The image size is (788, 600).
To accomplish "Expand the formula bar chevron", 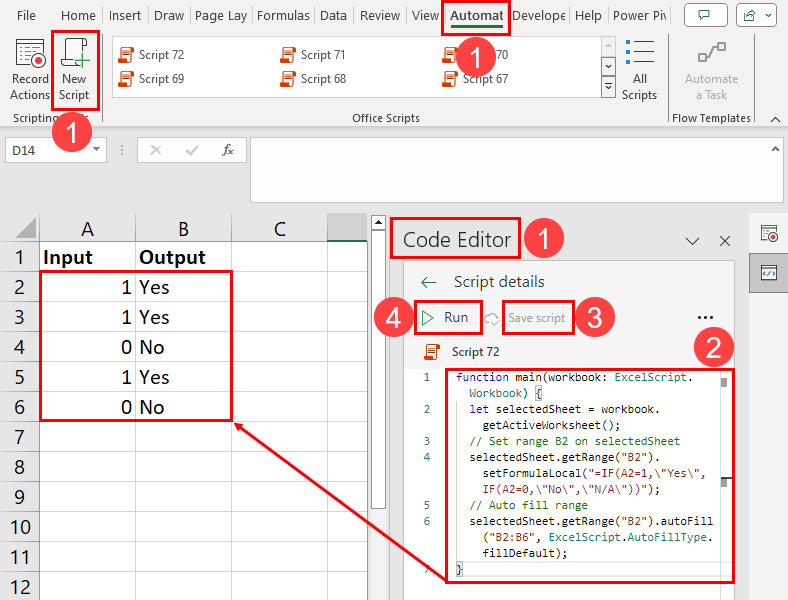I will pyautogui.click(x=775, y=149).
